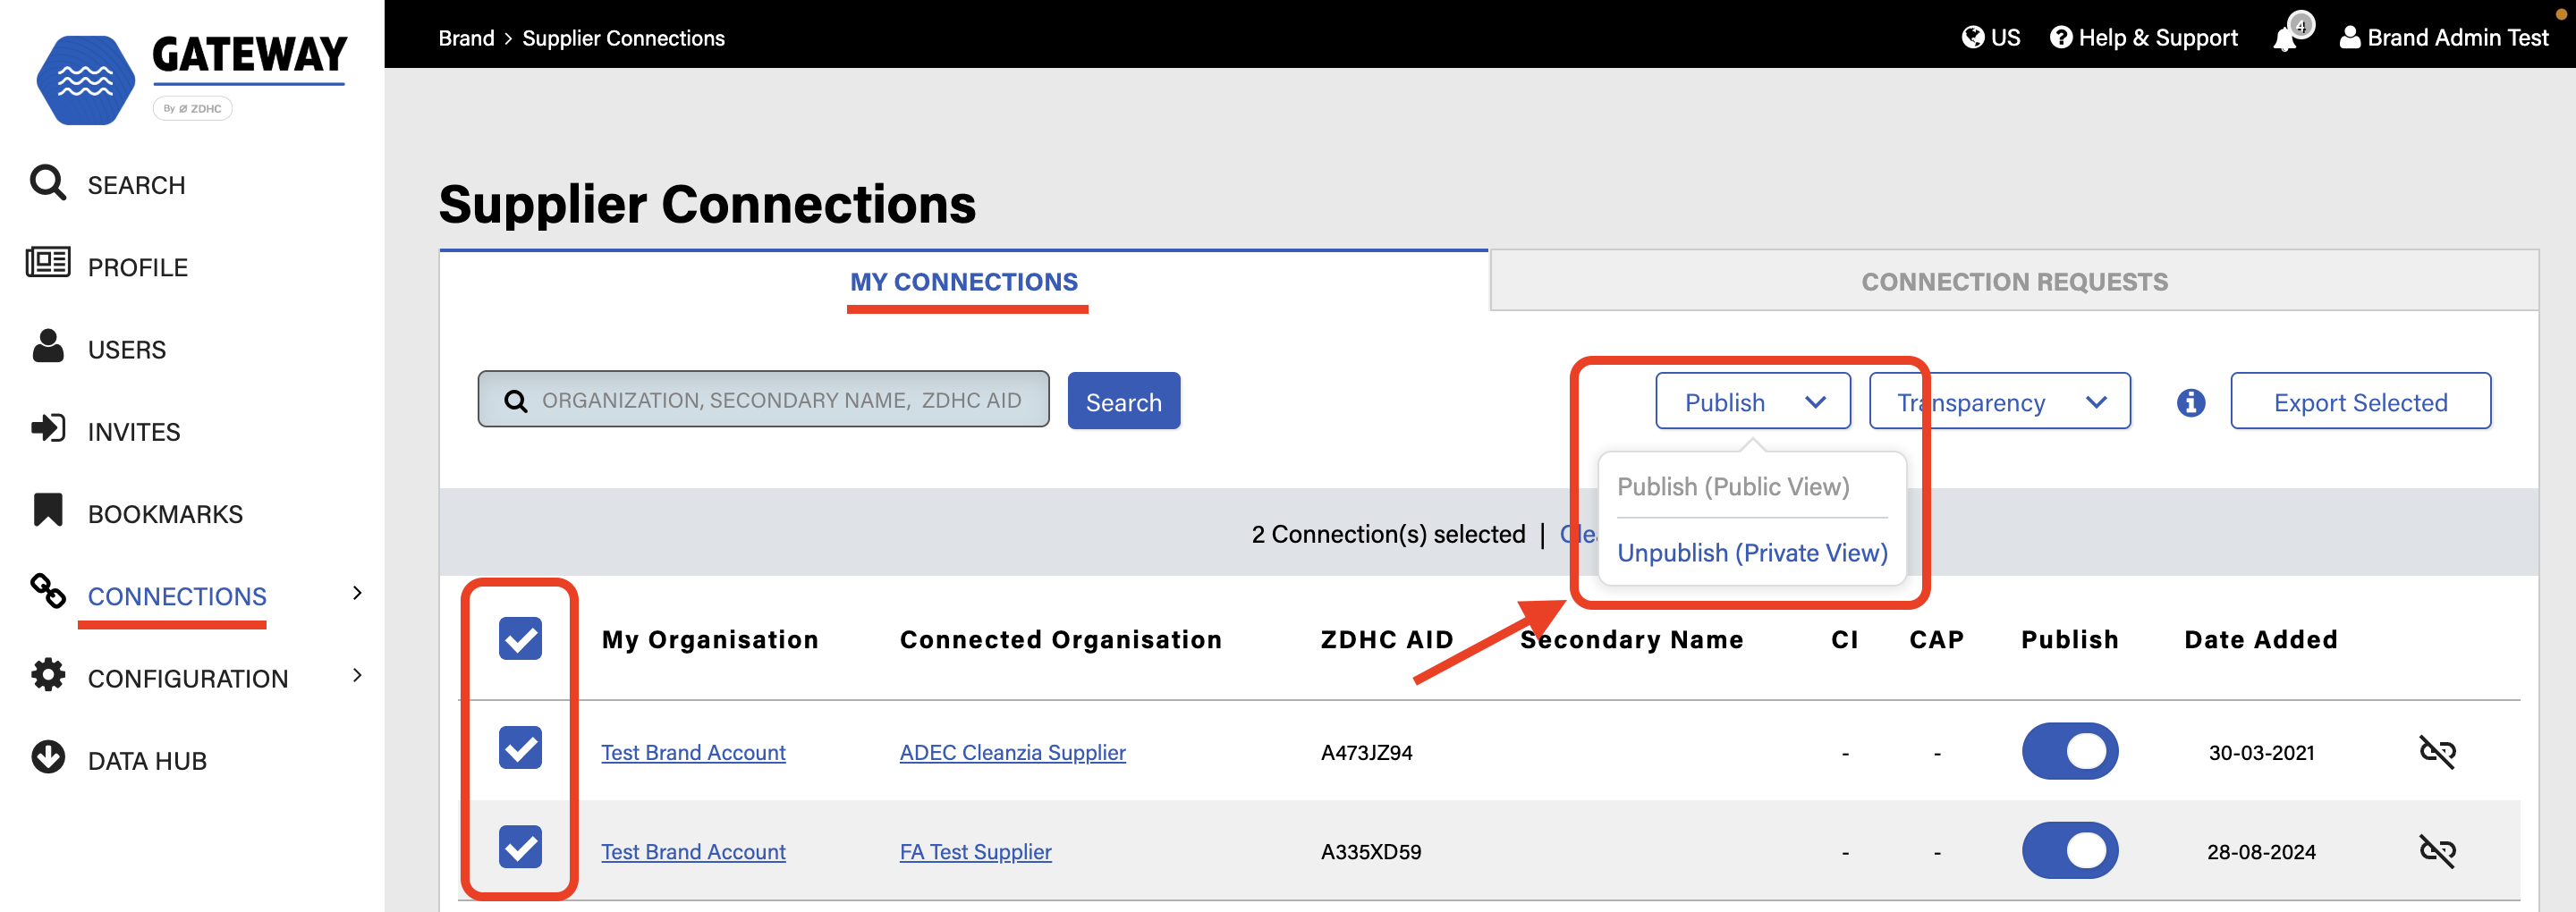Click the Export Selected button
This screenshot has height=912, width=2576.
pos(2359,402)
